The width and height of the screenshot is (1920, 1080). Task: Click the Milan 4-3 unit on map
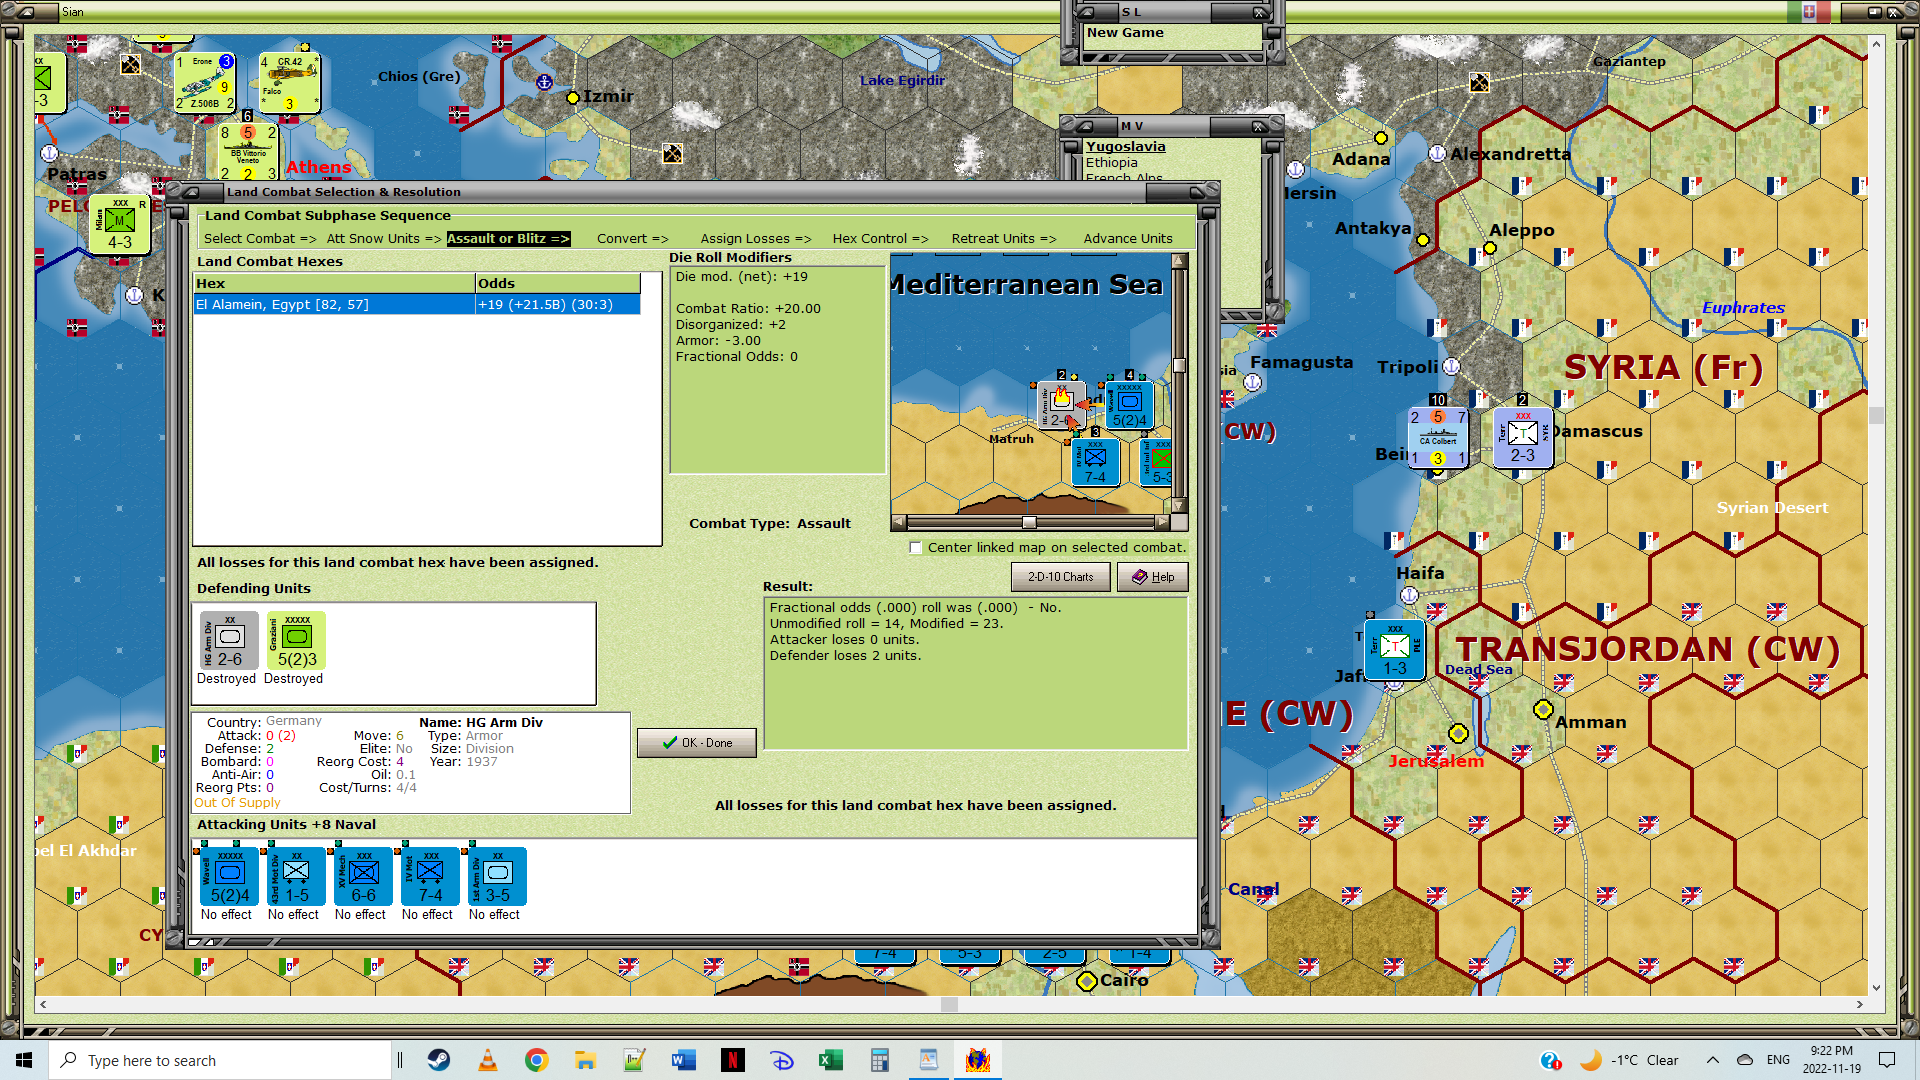tap(119, 225)
